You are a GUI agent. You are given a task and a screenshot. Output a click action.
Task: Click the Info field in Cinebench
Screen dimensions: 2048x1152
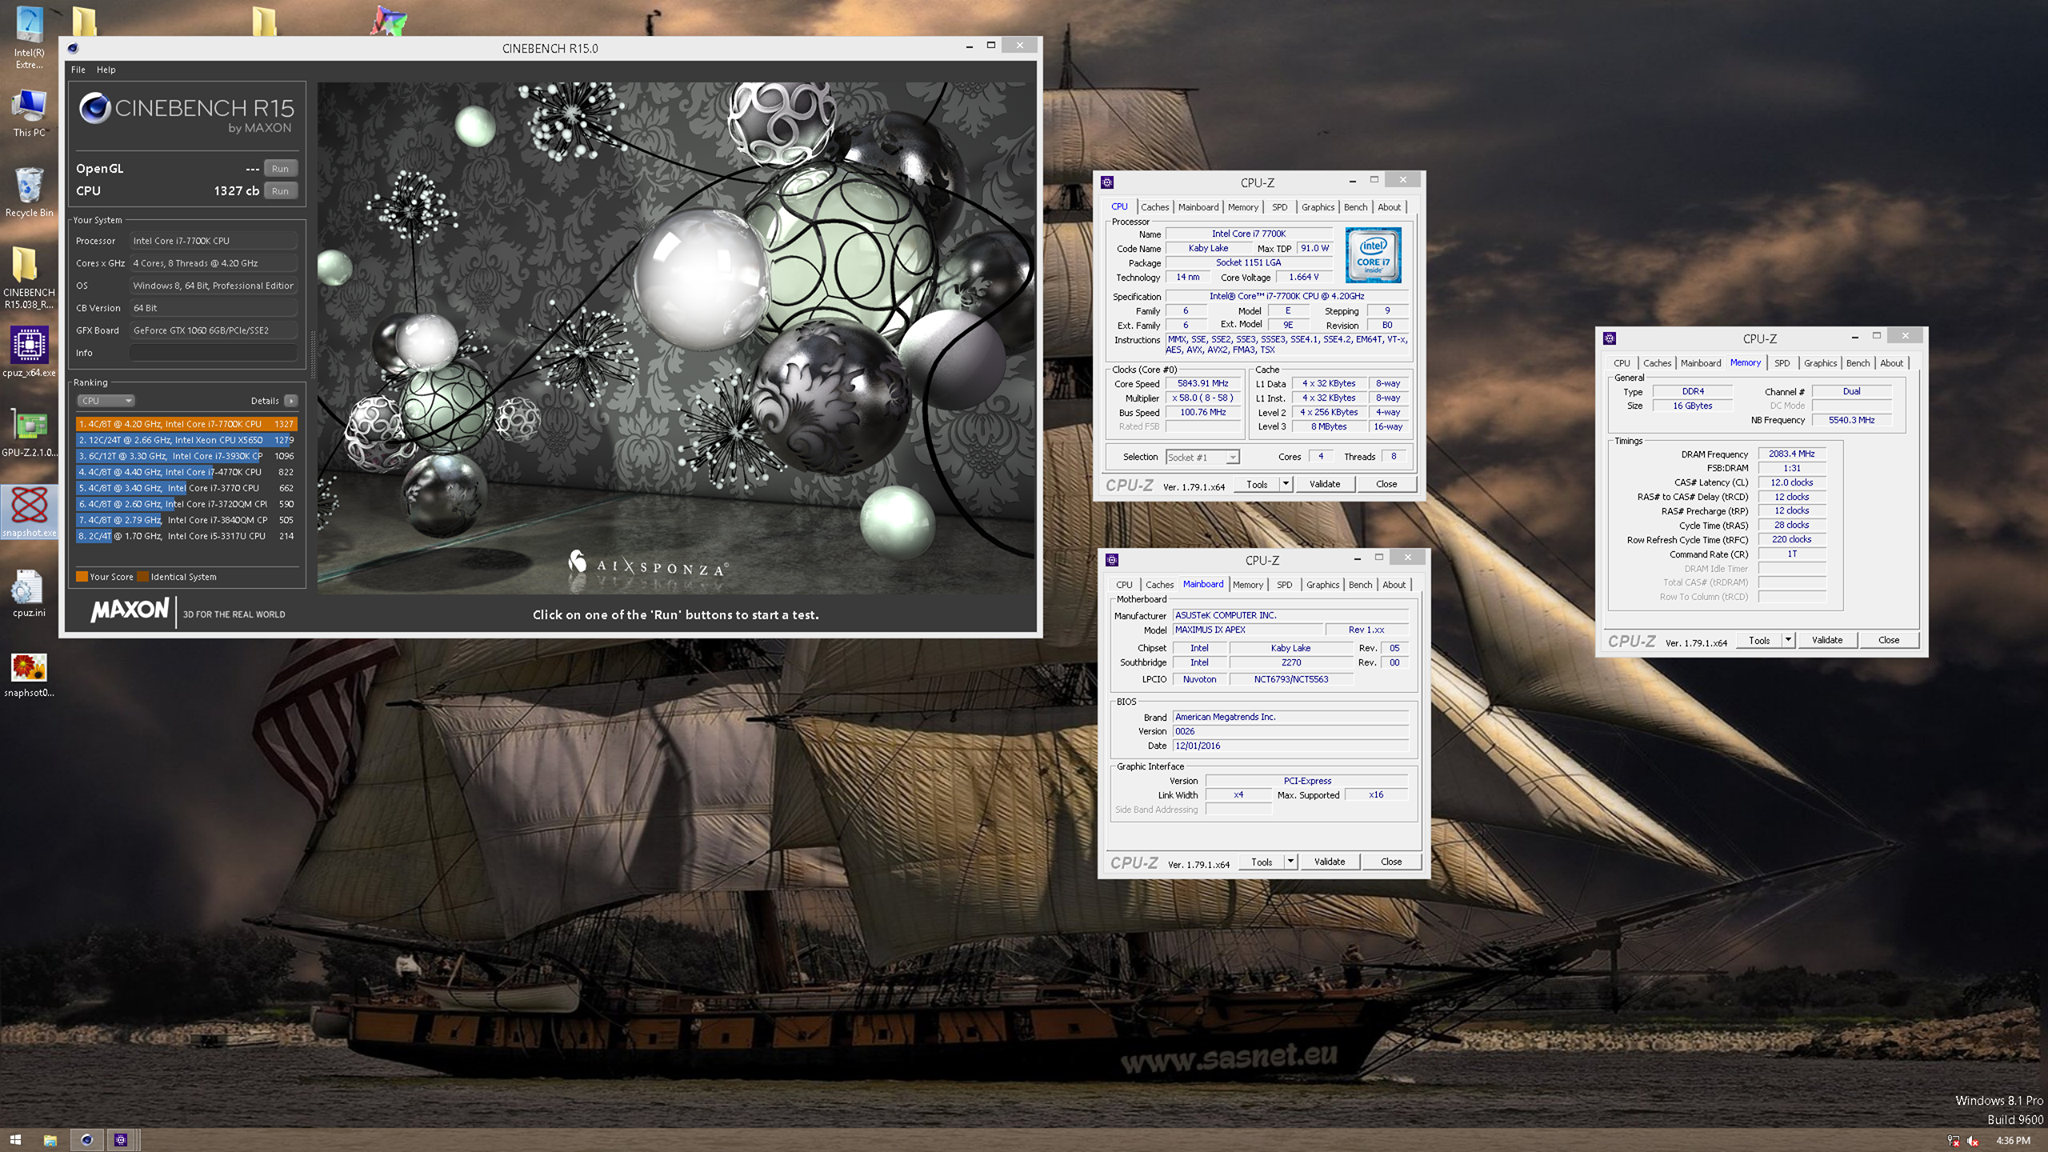point(214,352)
